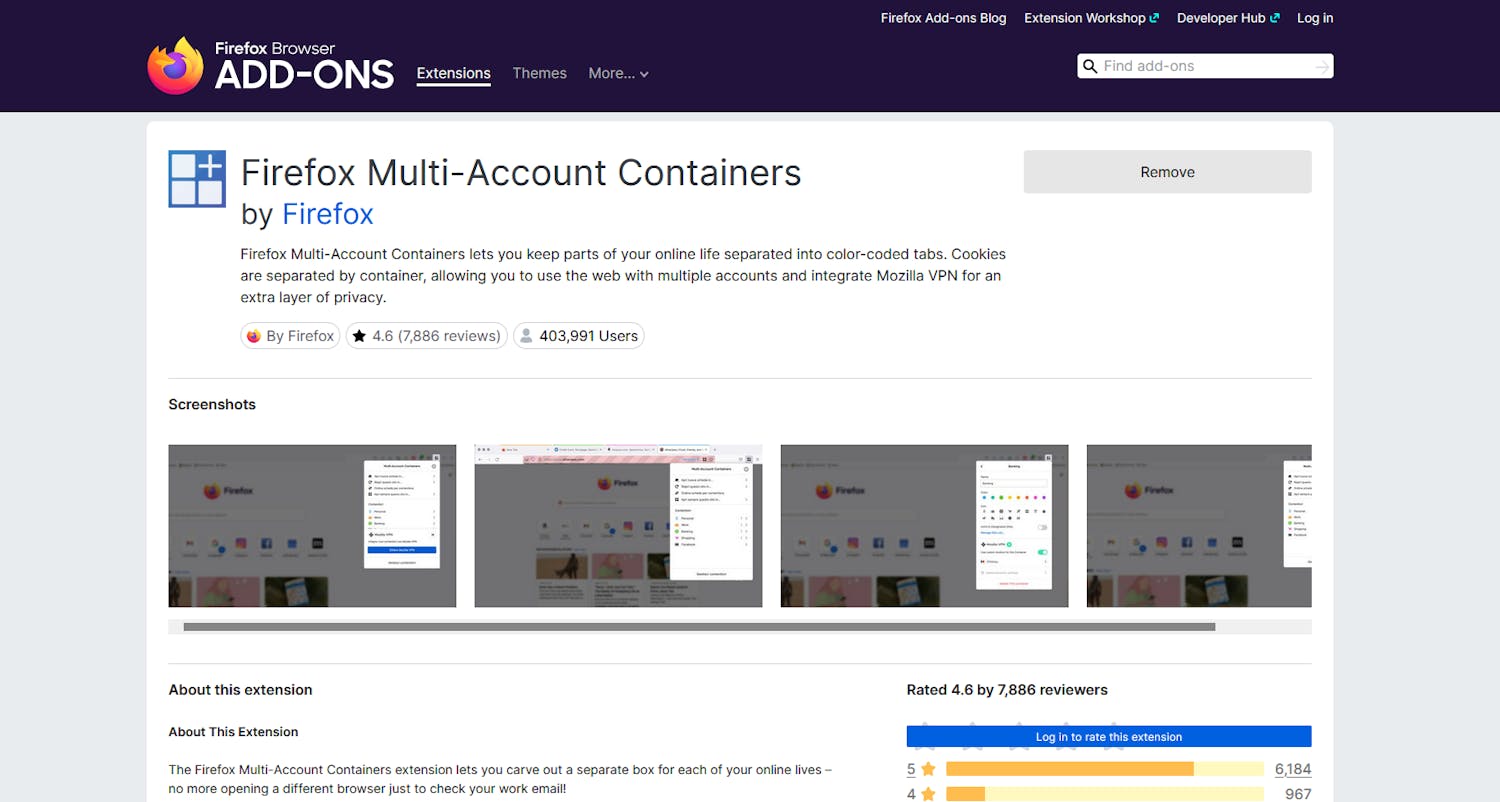Open the by Firefox author link
Screen dimensions: 1500x802
[x=328, y=214]
